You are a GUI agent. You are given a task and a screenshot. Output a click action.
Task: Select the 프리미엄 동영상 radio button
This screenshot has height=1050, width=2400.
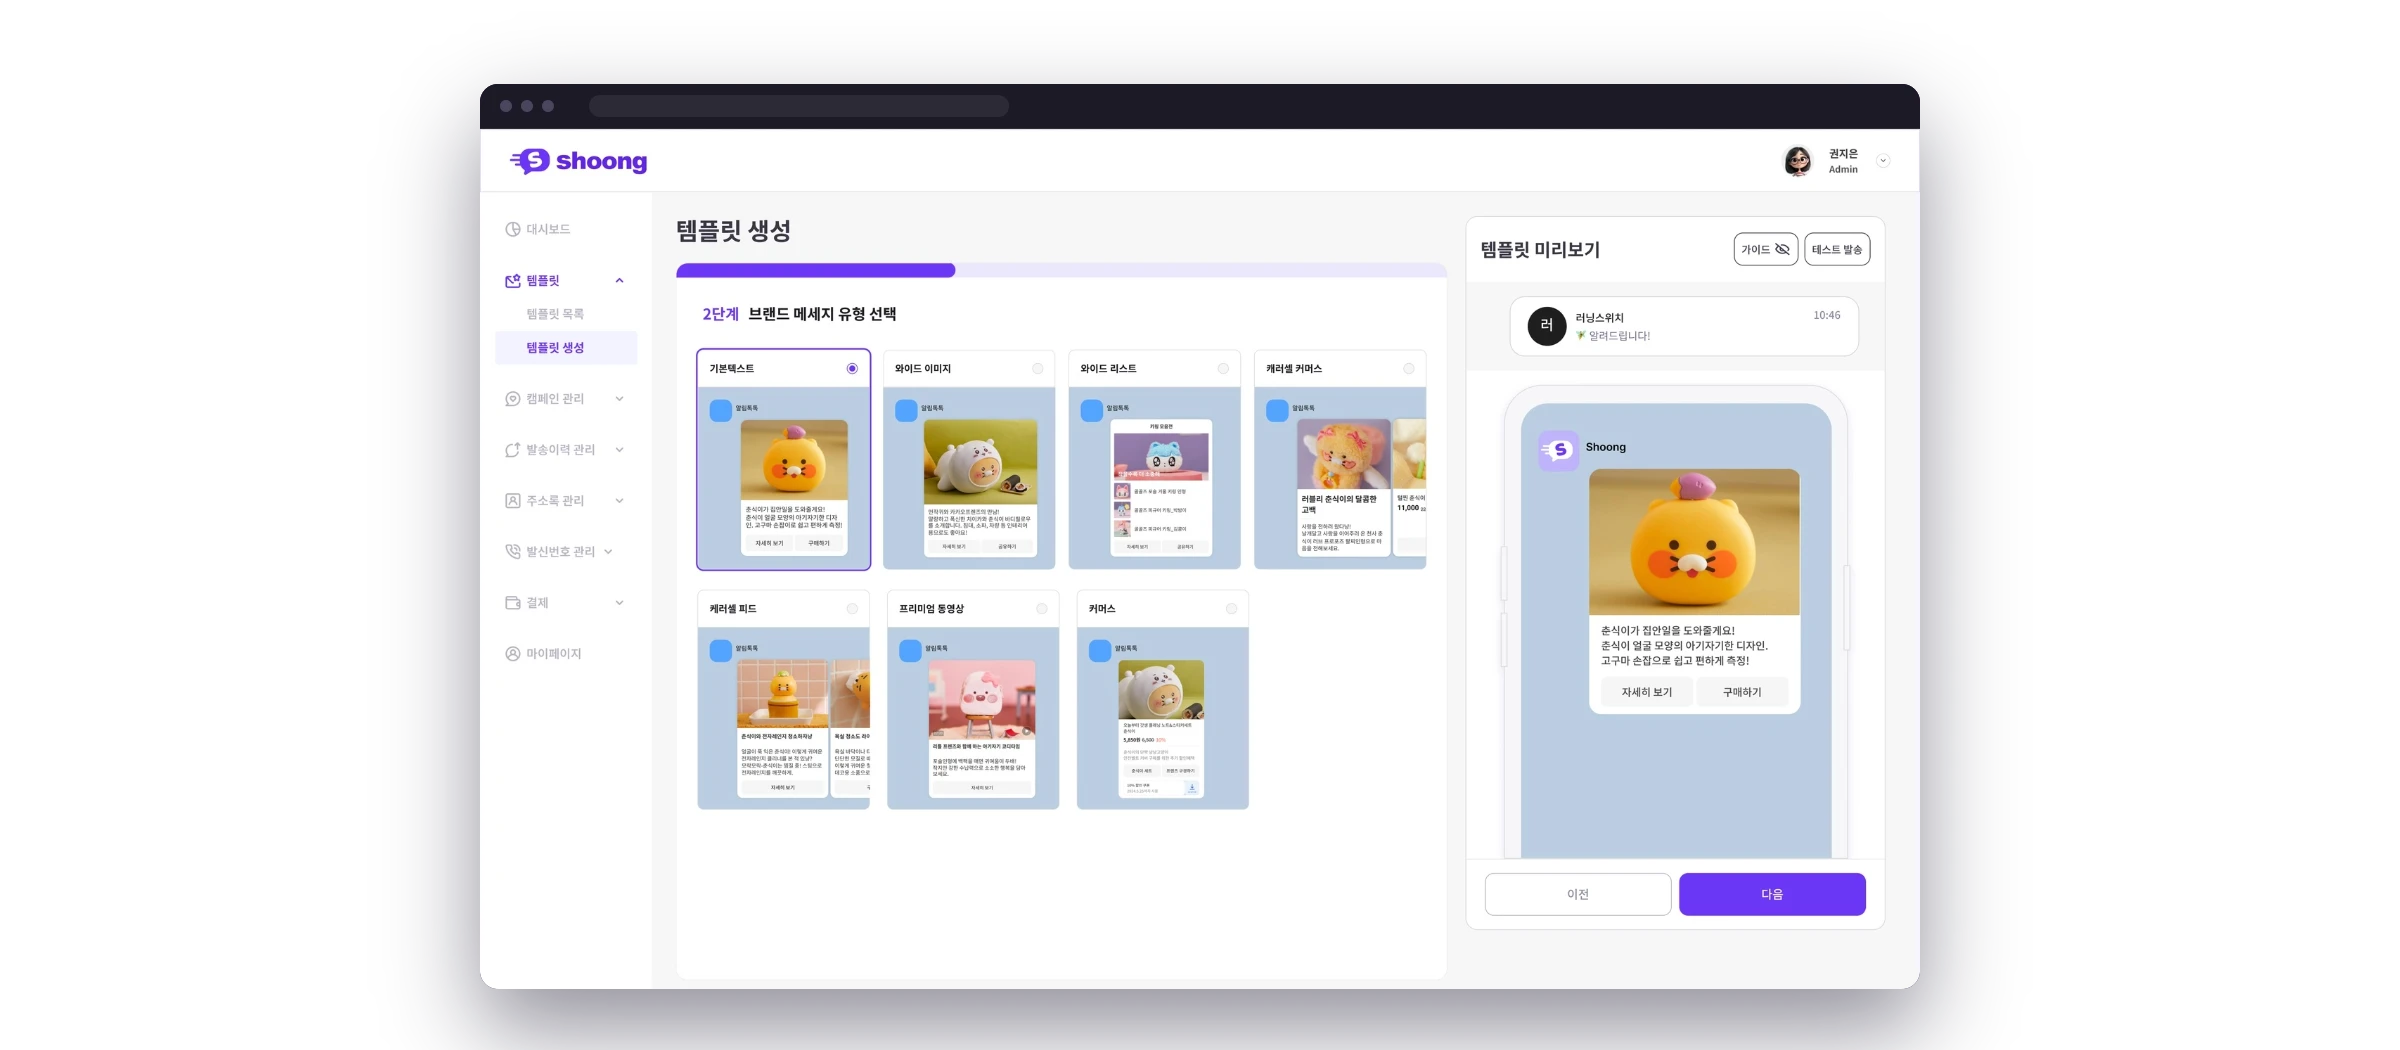[x=1042, y=609]
